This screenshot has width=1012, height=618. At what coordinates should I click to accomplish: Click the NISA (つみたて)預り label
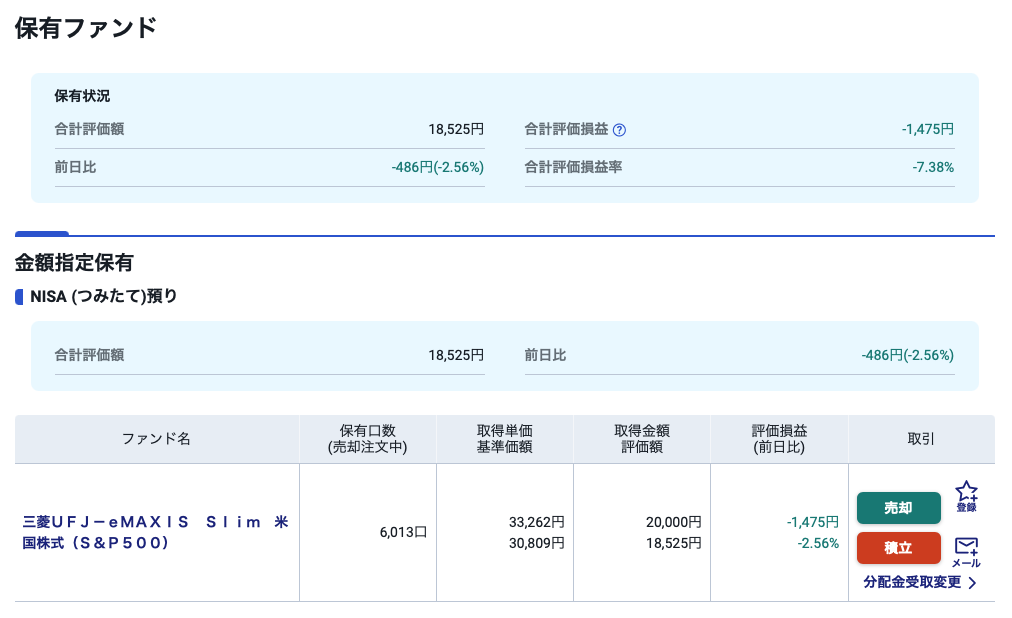pyautogui.click(x=104, y=296)
